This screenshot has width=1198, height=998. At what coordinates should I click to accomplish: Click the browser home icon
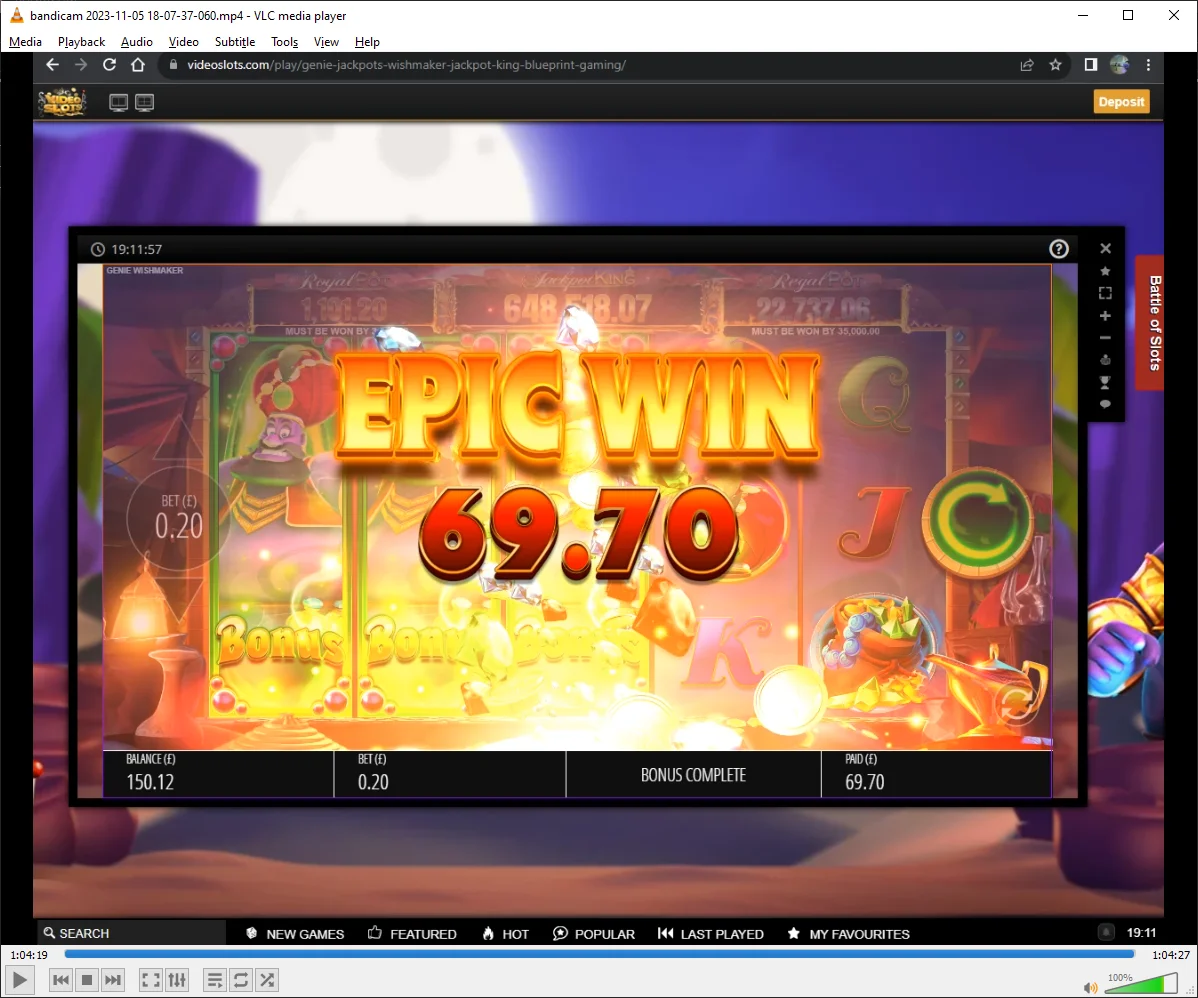pos(138,65)
